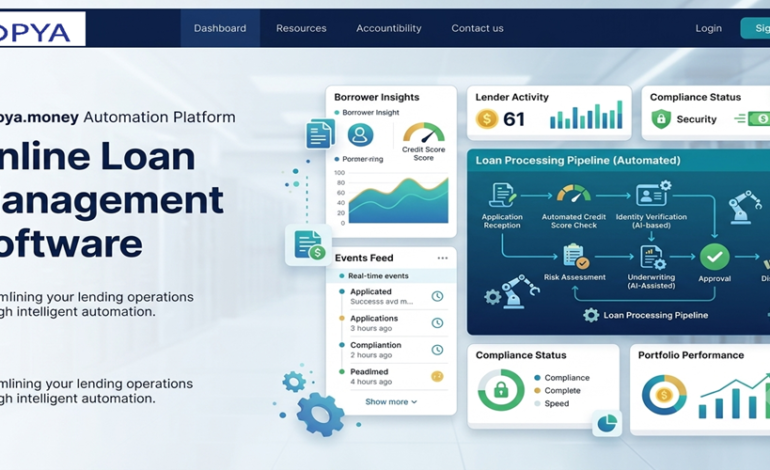Click the Lender Activity bar chart
This screenshot has height=470, width=770.
click(x=586, y=114)
